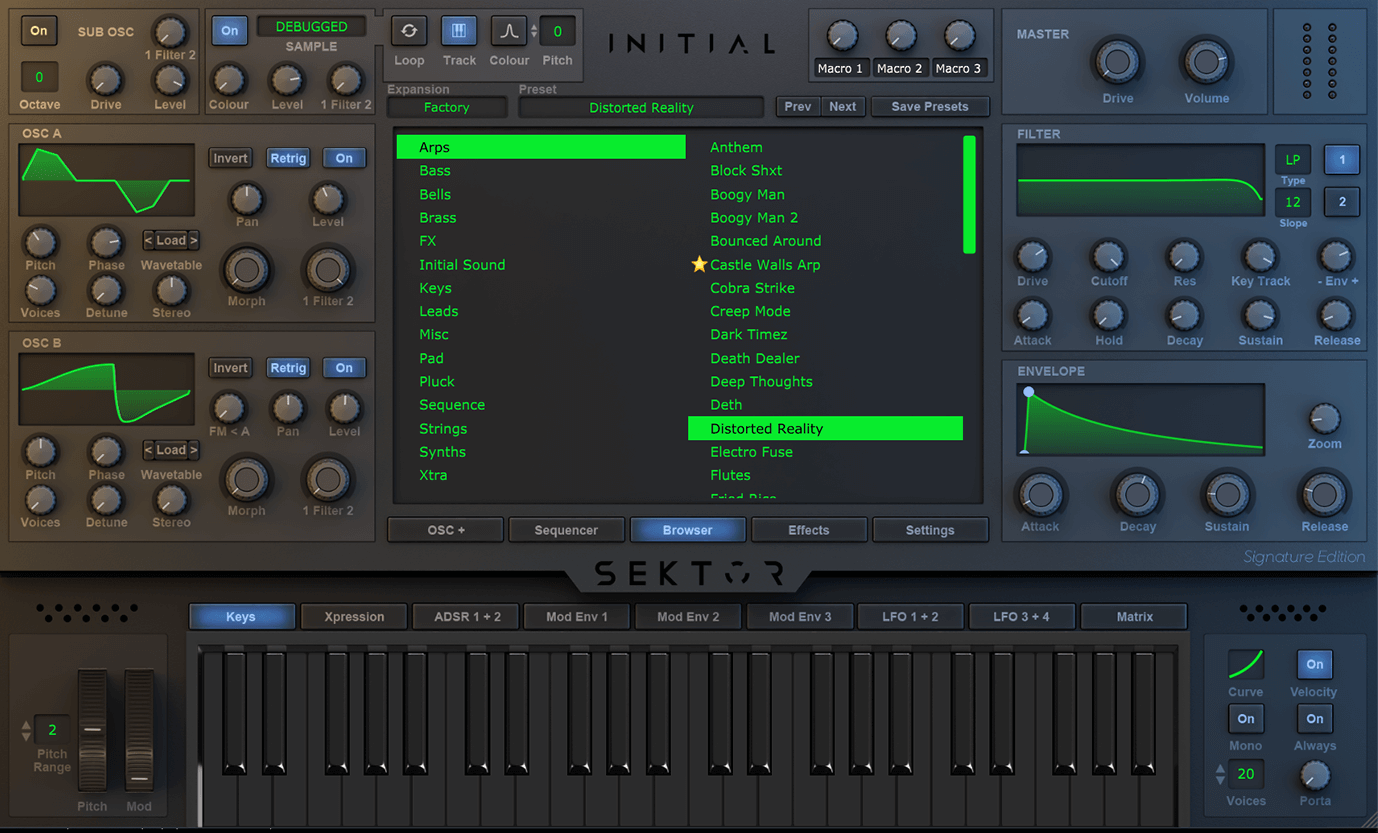Increase the Pitch value with the stepper arrows
1378x833 pixels.
(x=536, y=26)
